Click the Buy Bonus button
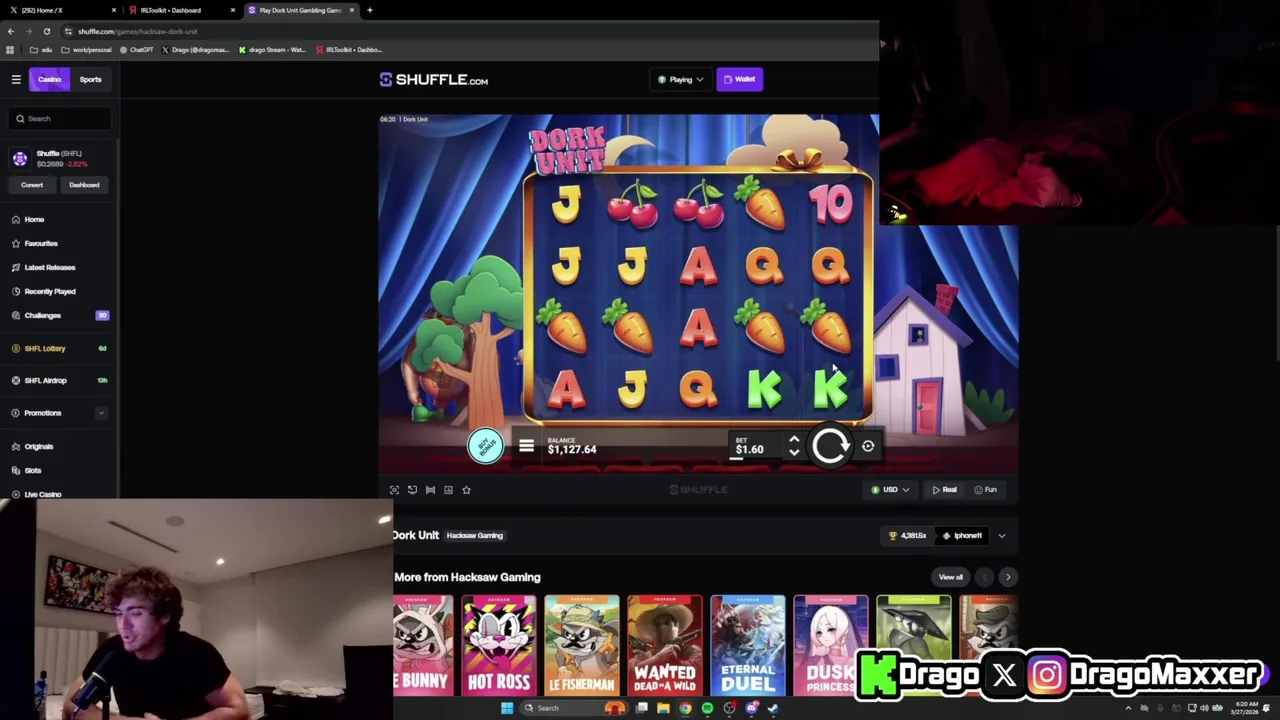This screenshot has width=1280, height=720. click(486, 446)
